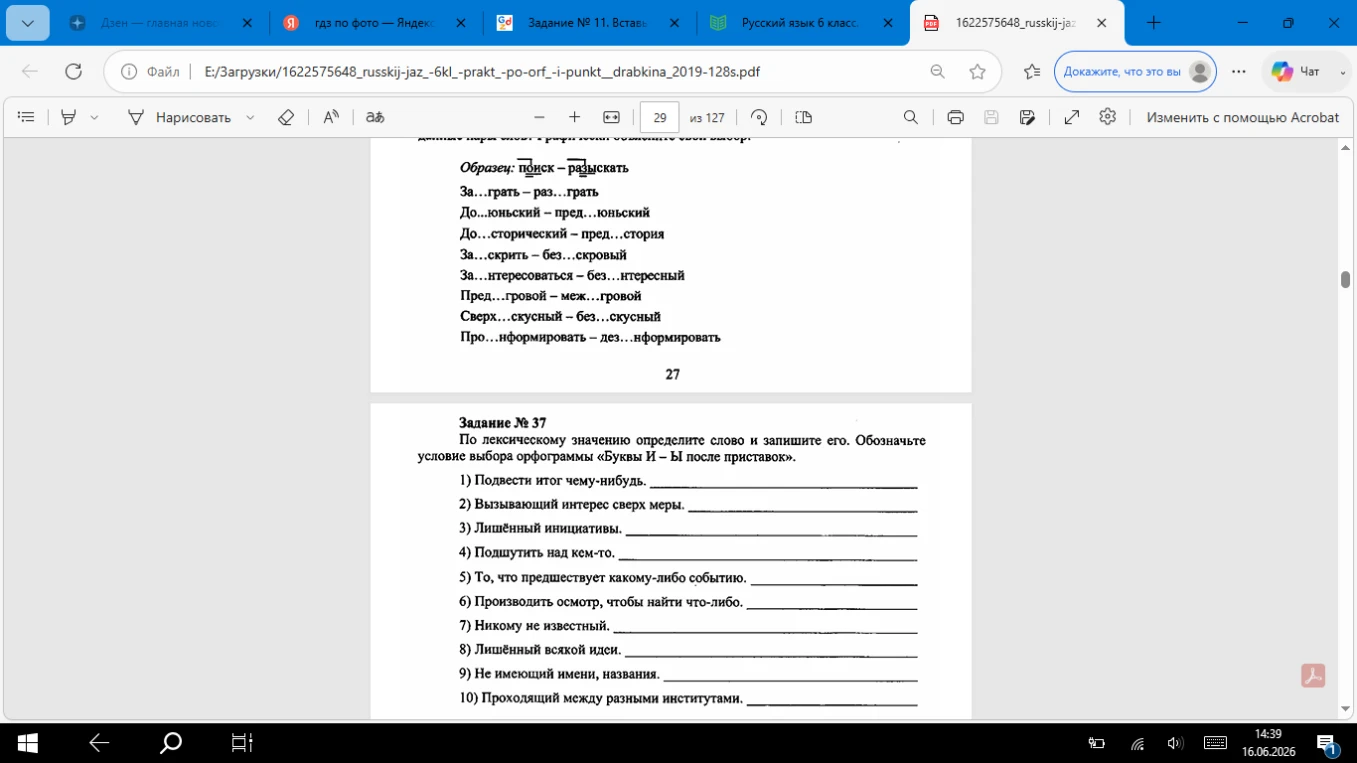View site information icon beside Файл

[129, 72]
